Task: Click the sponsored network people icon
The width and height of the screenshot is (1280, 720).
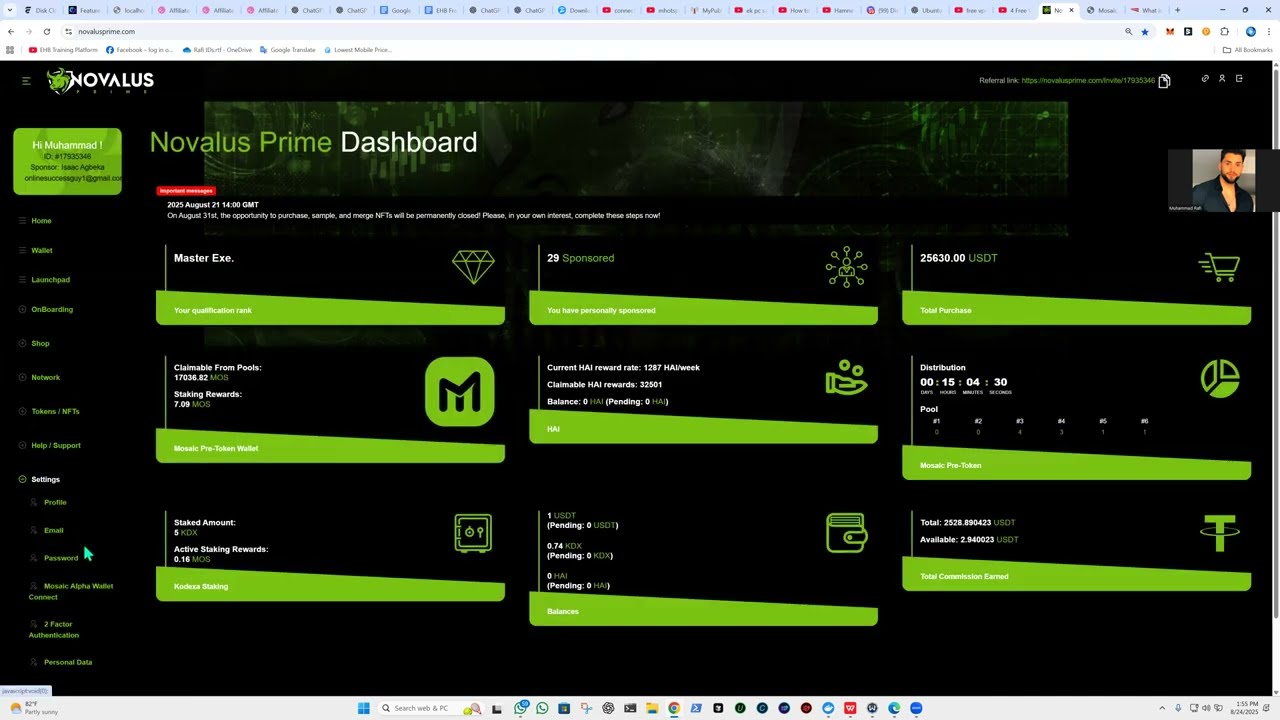Action: (846, 267)
